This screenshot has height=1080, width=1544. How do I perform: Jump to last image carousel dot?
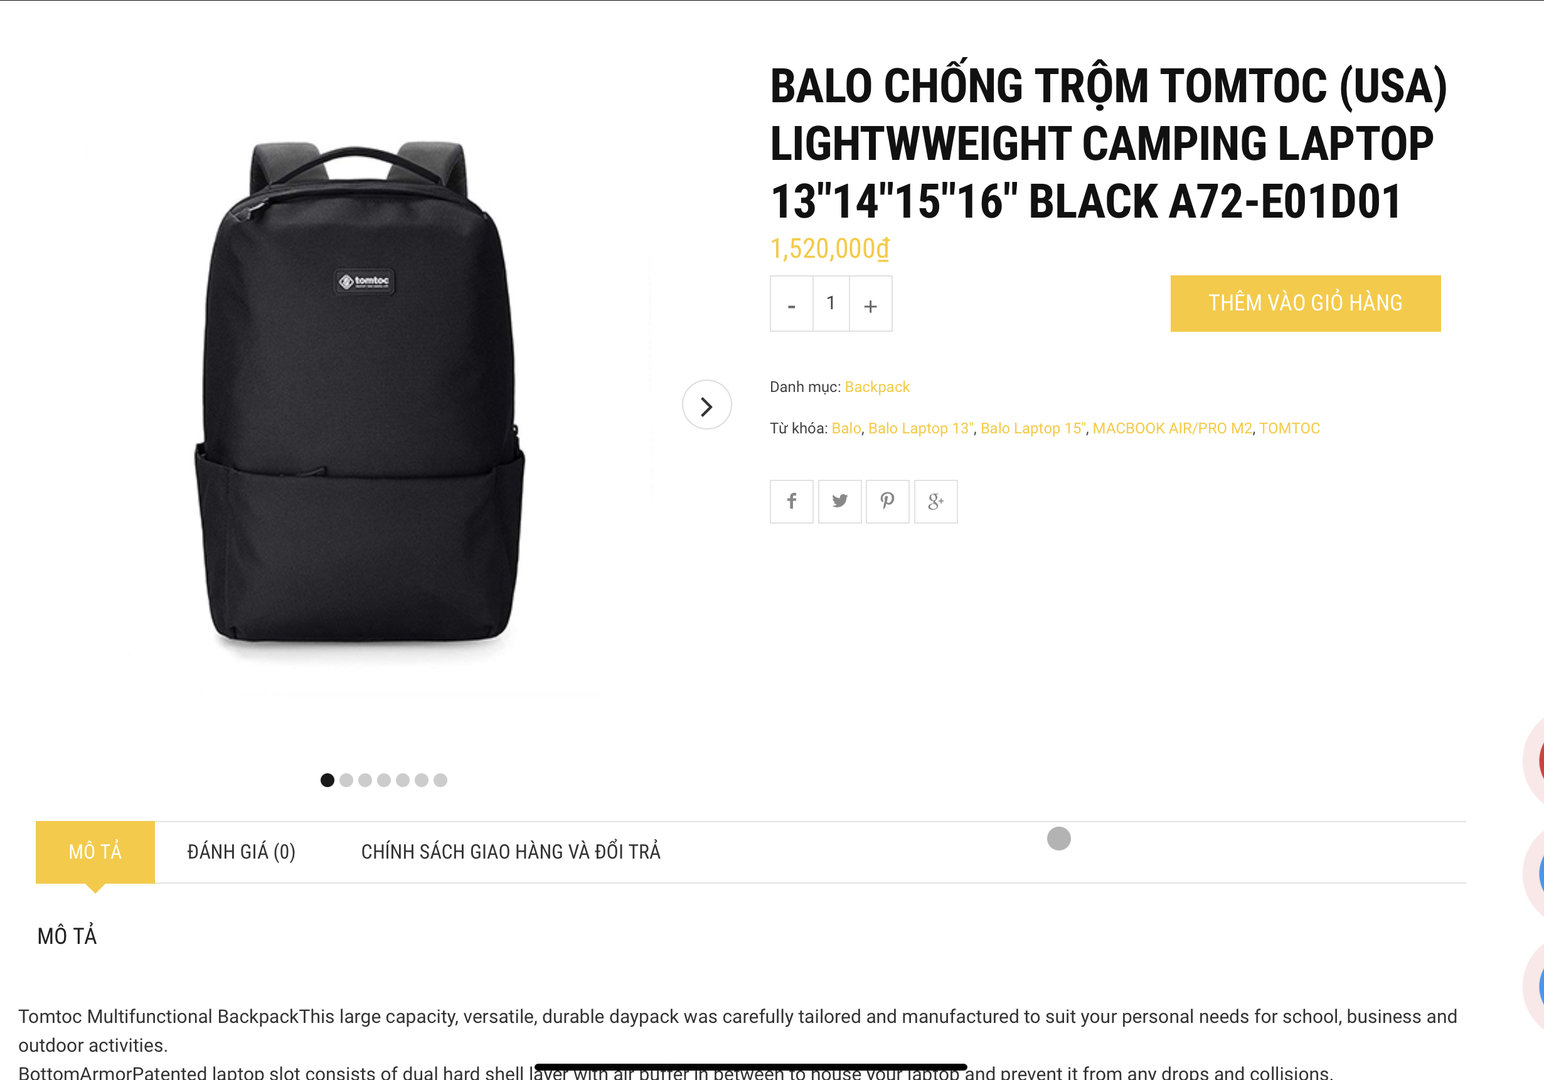440,780
